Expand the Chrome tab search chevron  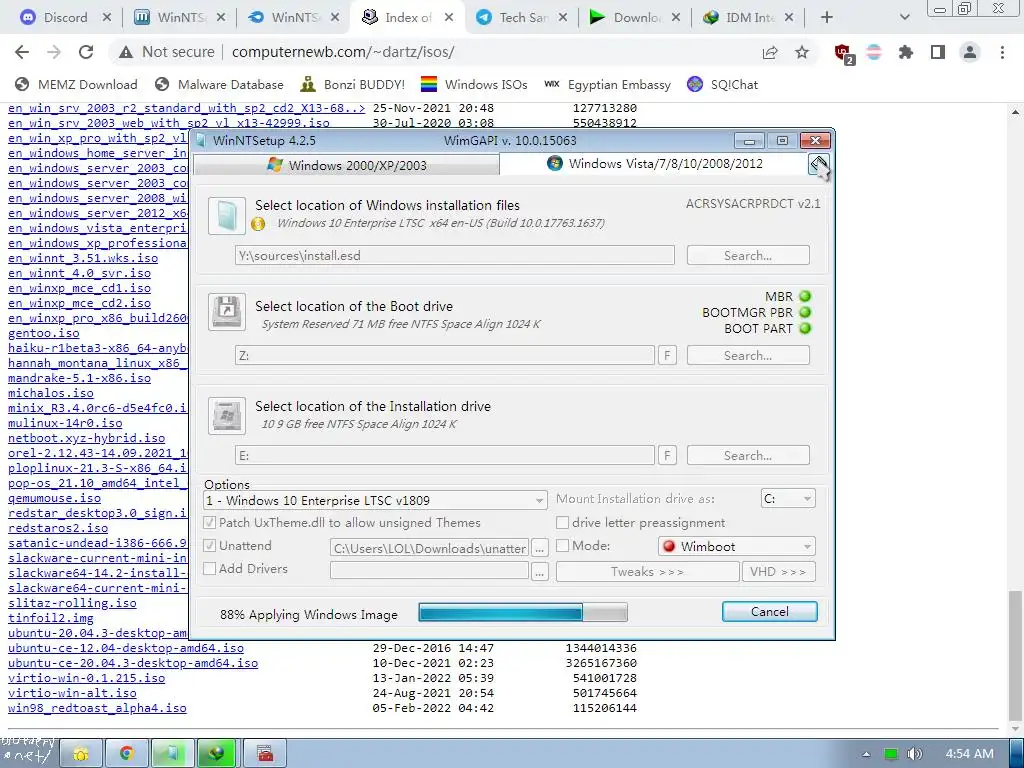point(904,18)
